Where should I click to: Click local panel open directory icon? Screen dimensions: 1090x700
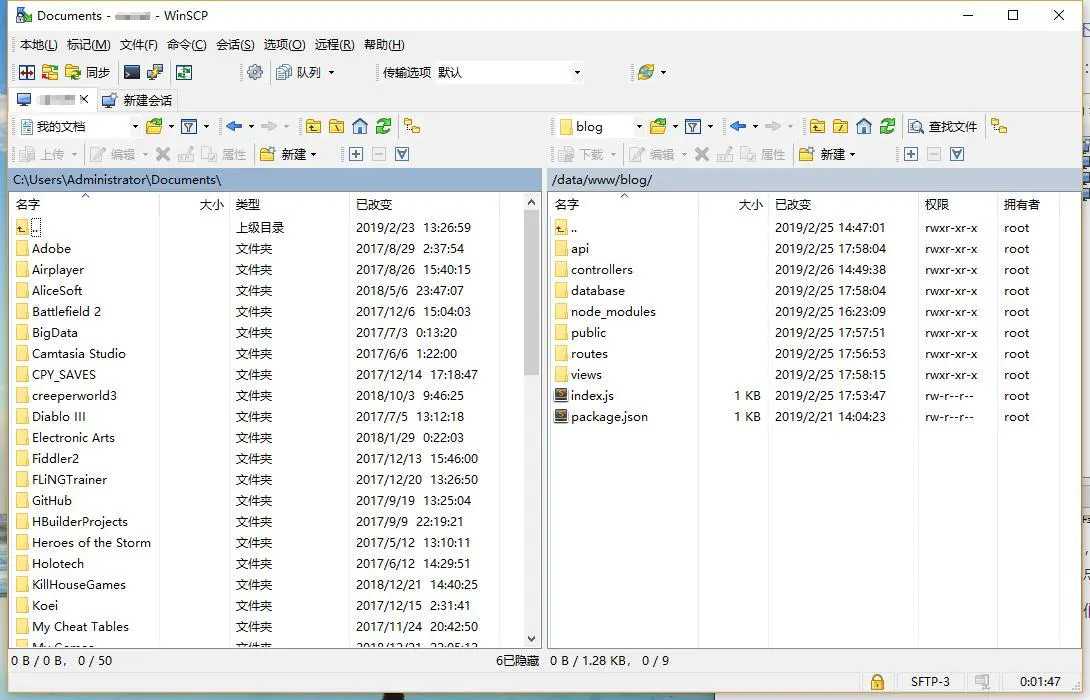154,127
